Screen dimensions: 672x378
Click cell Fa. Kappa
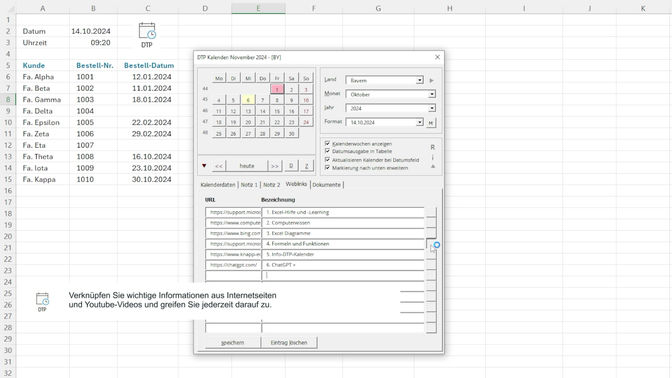(42, 179)
